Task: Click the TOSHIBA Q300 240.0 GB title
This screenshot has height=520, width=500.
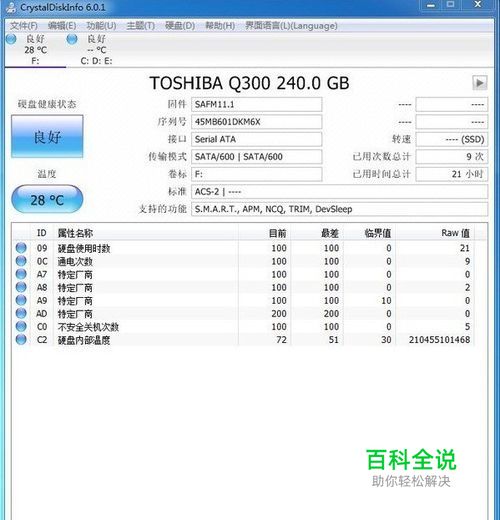Action: pyautogui.click(x=249, y=83)
